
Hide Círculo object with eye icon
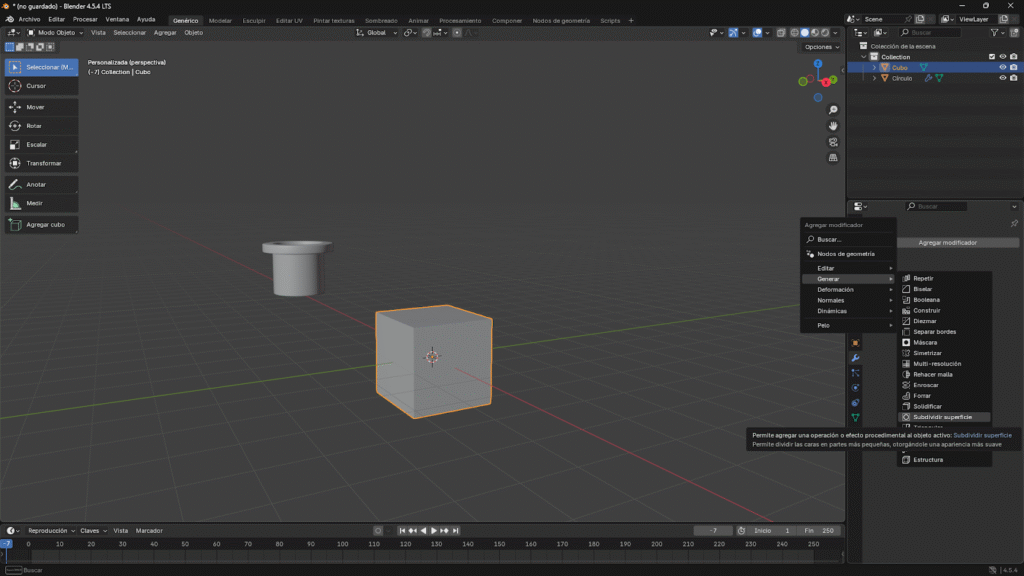point(1003,78)
